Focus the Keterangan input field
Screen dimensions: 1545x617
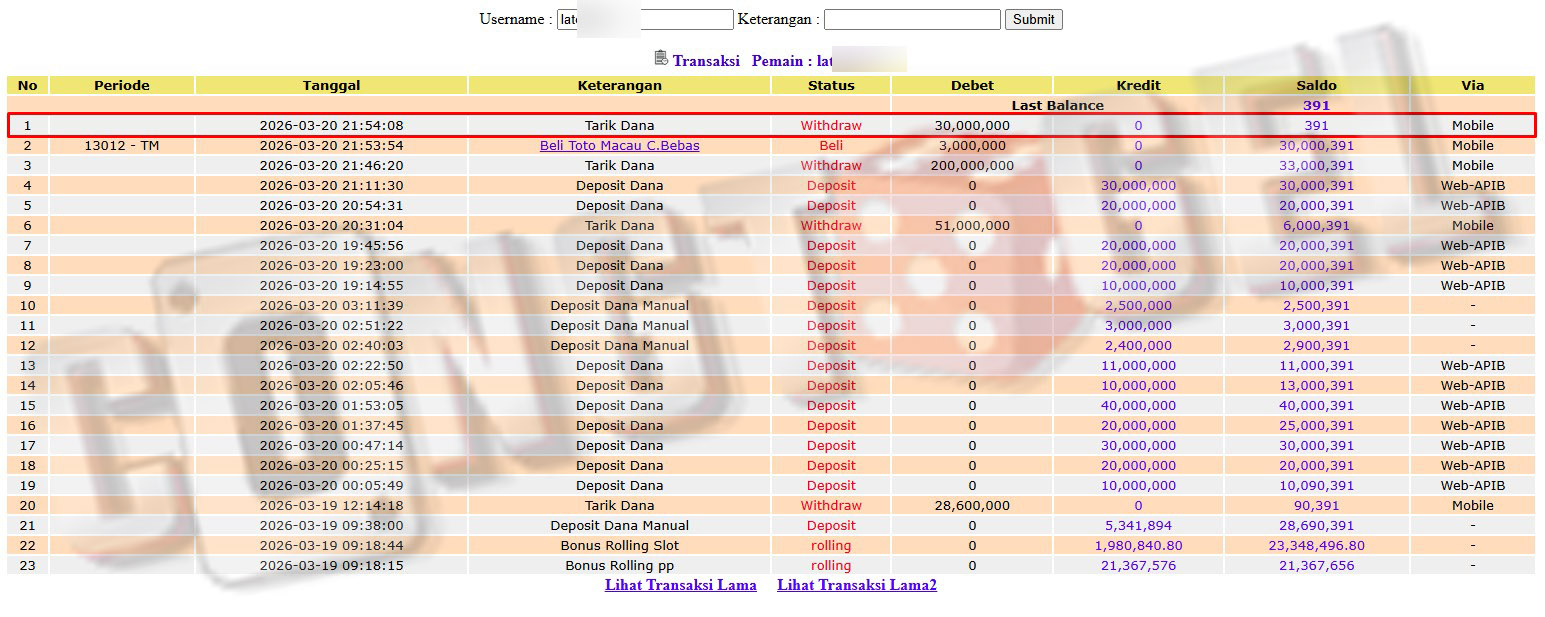(x=912, y=19)
